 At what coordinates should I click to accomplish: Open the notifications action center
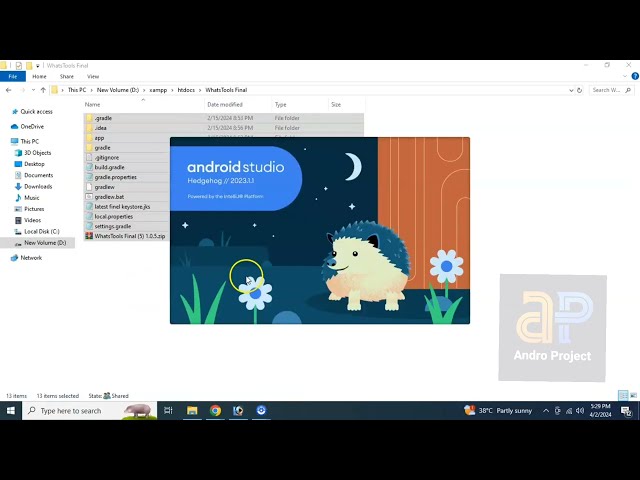tap(626, 411)
